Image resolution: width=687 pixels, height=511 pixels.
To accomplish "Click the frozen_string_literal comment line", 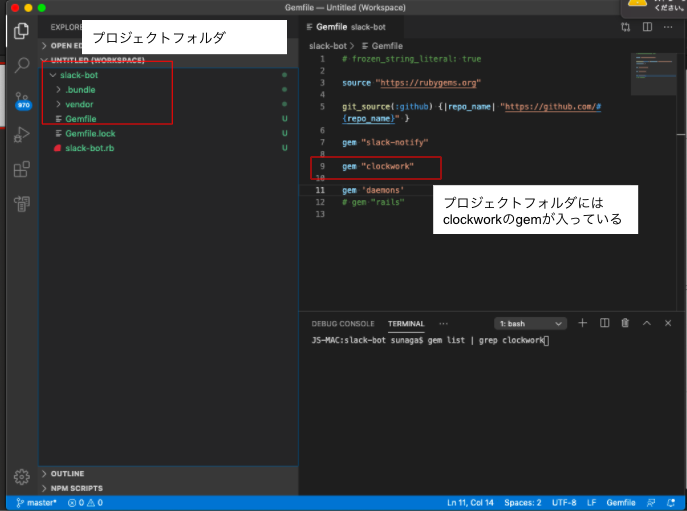I will pyautogui.click(x=411, y=59).
